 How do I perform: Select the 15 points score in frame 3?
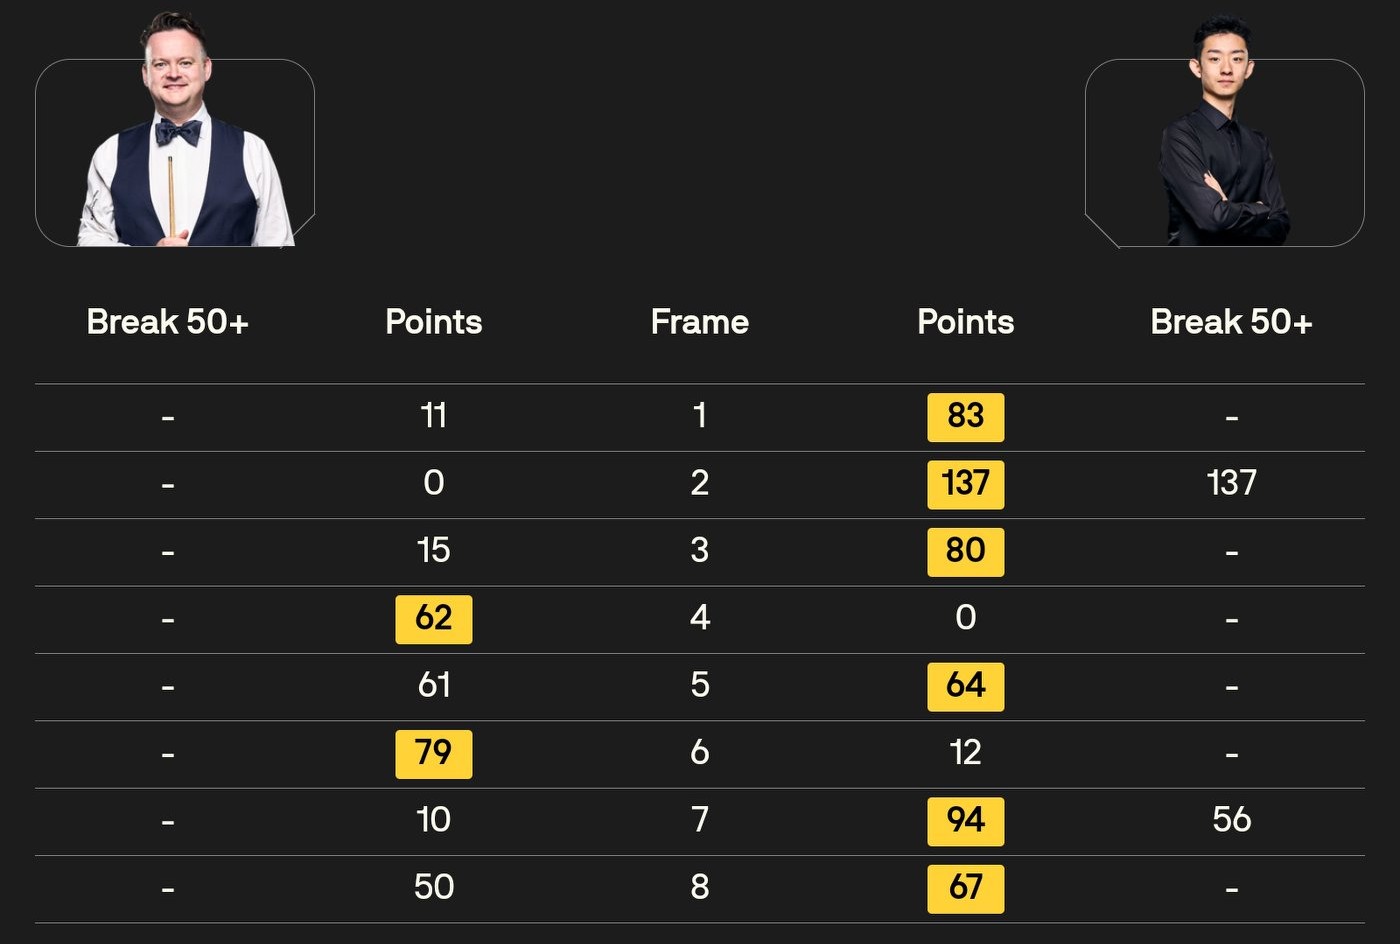click(433, 550)
